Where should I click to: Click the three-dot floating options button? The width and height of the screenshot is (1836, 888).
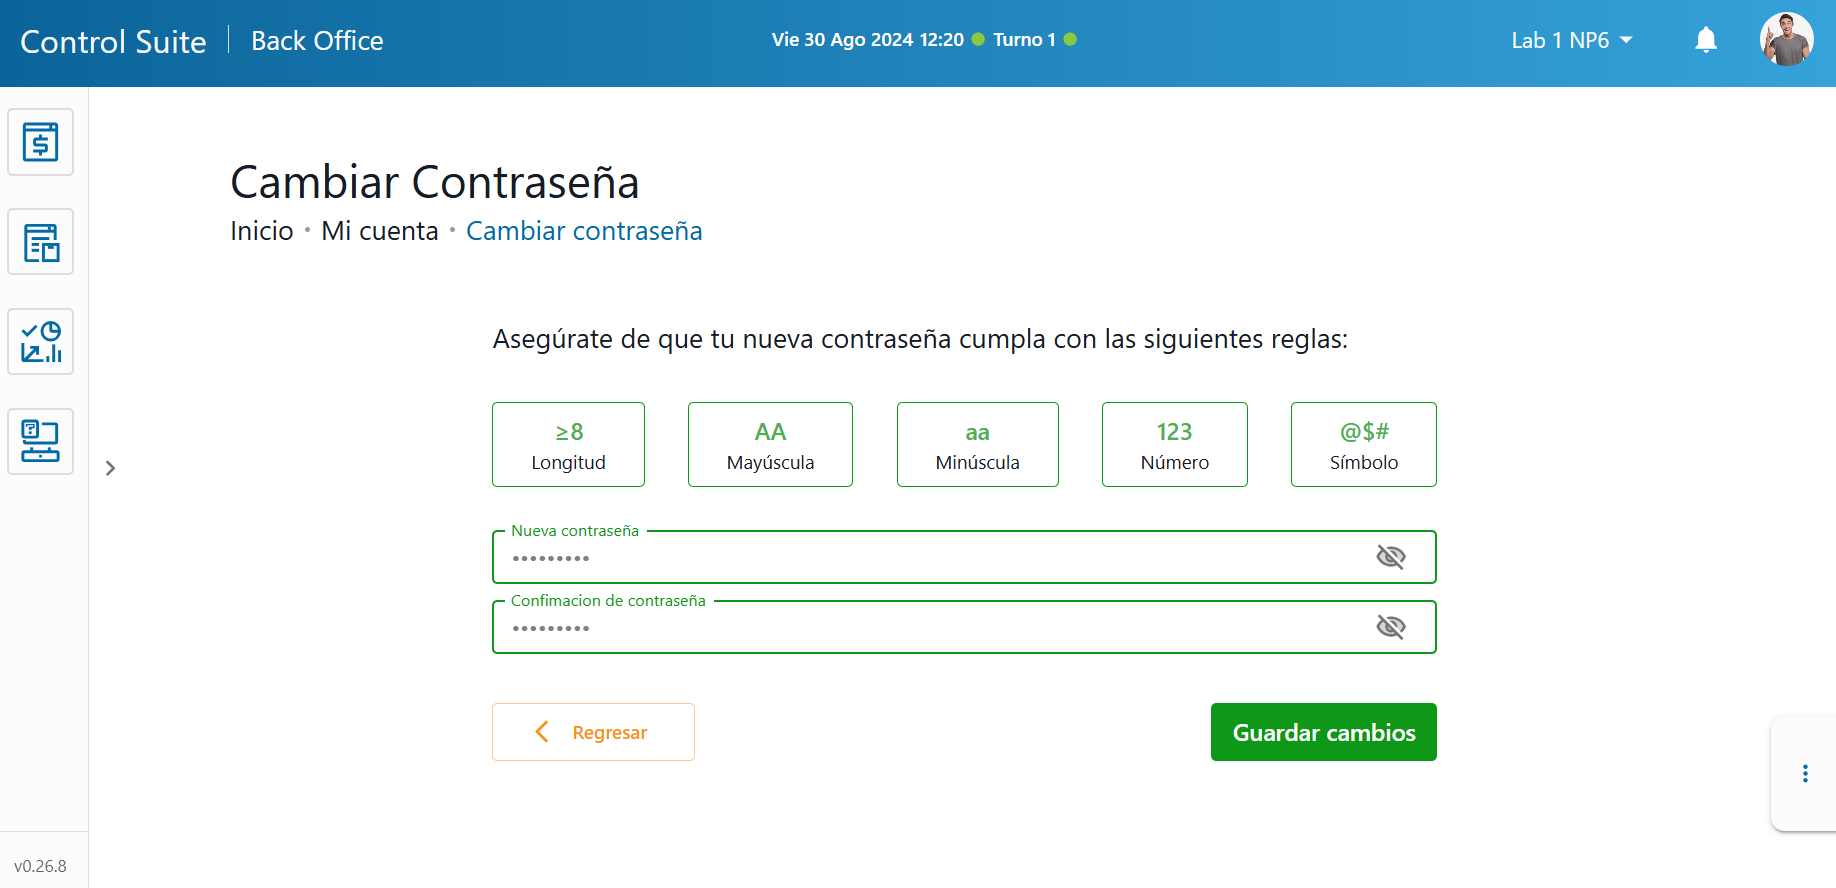pos(1805,773)
